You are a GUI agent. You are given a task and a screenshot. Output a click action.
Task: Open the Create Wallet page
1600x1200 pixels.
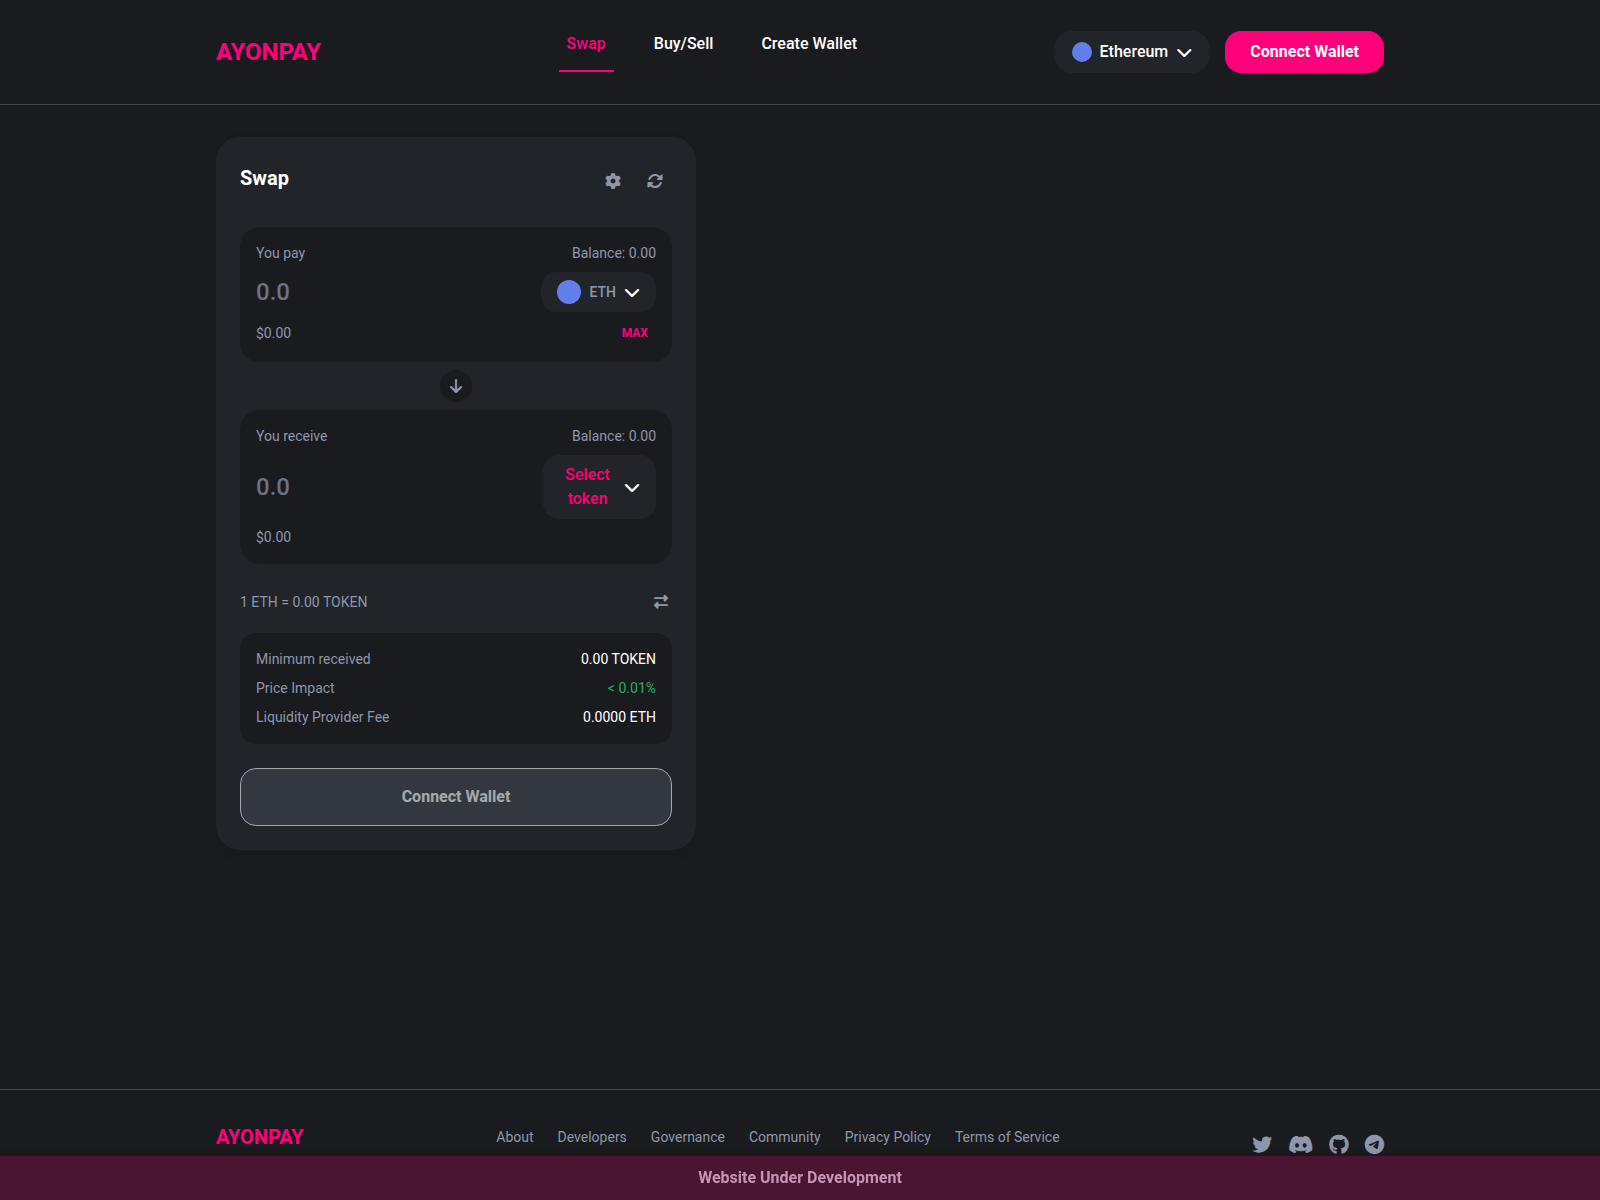click(808, 43)
